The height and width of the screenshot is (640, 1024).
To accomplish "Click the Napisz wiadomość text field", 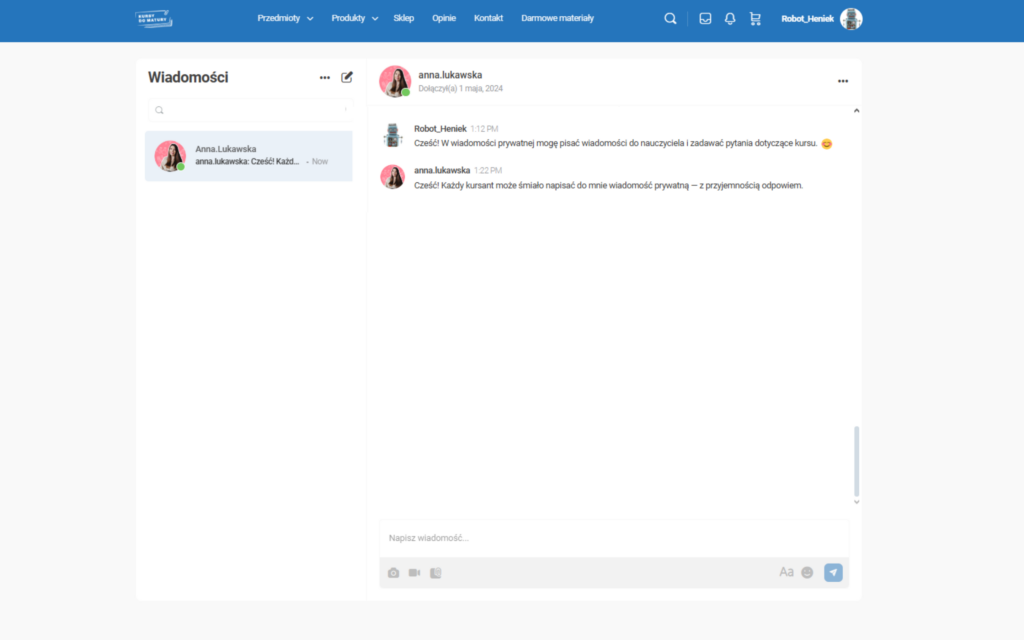I will [612, 538].
